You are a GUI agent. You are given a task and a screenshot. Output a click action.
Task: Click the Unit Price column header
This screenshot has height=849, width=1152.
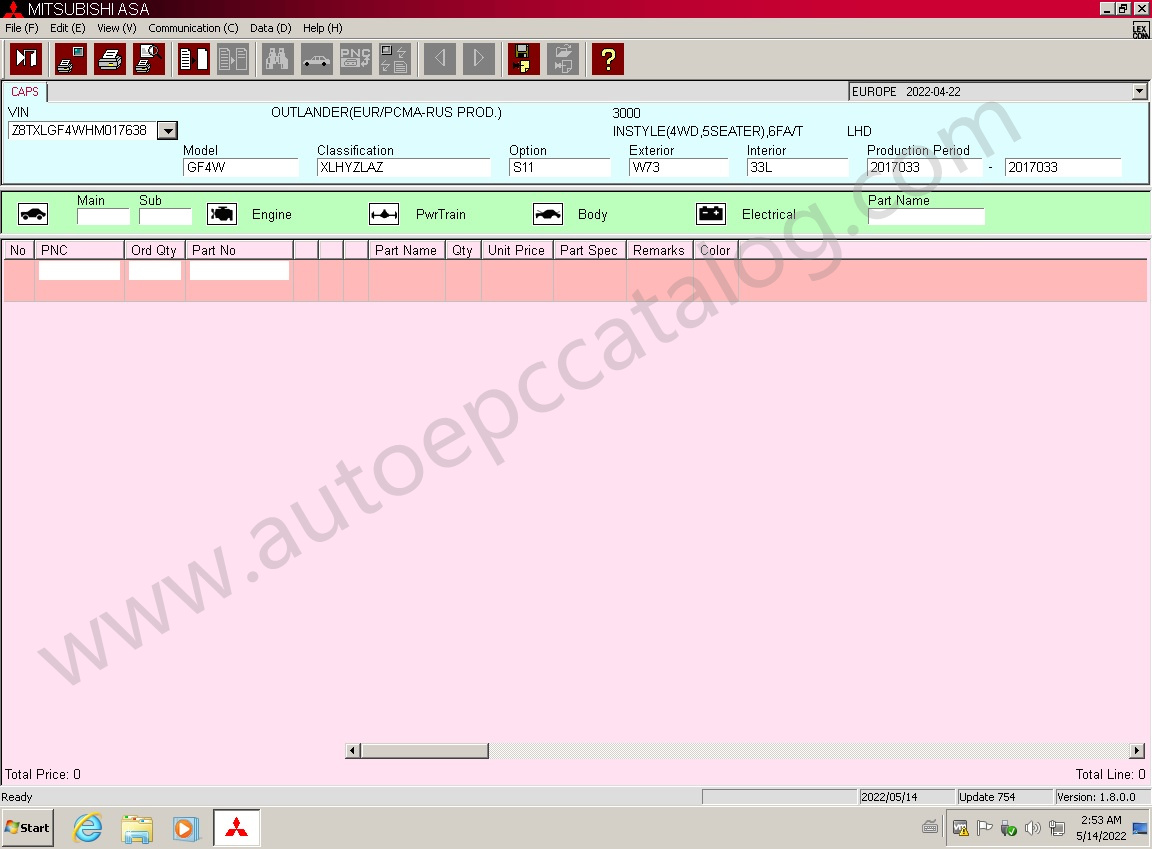coord(517,250)
